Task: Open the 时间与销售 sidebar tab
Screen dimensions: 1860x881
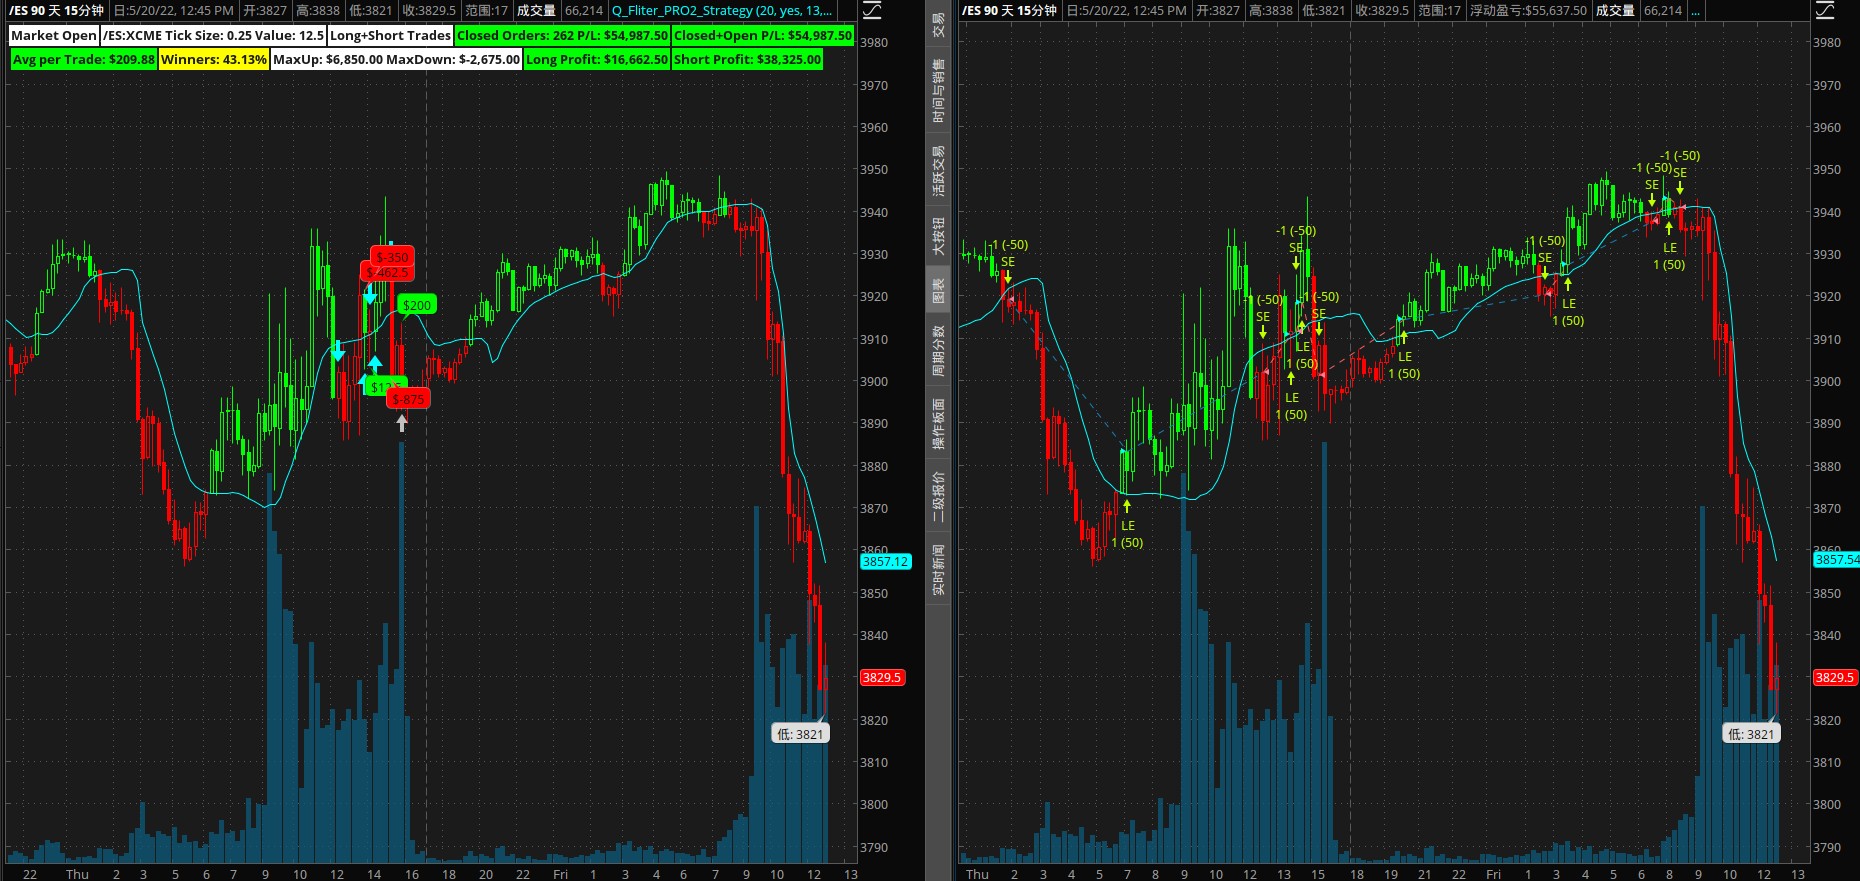Action: tap(938, 90)
